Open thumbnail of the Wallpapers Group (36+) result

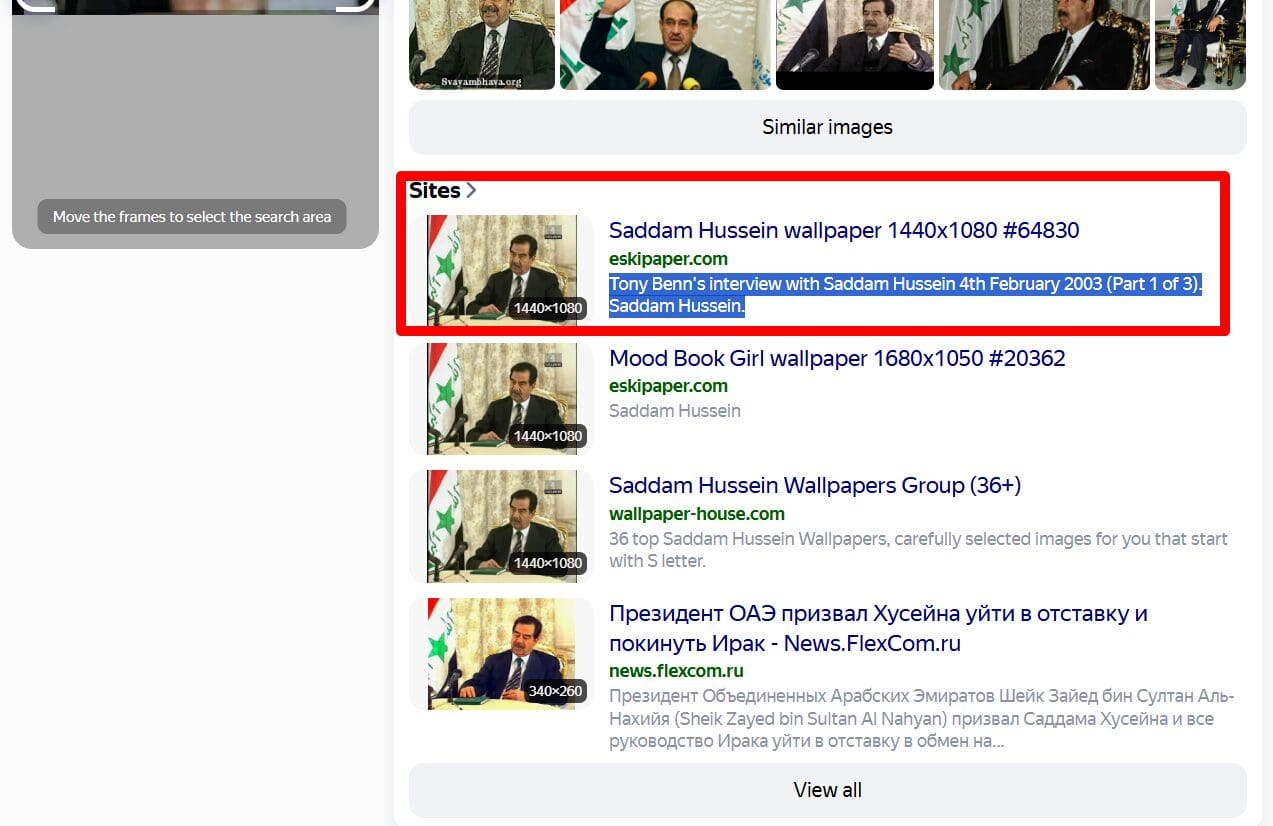click(x=502, y=526)
